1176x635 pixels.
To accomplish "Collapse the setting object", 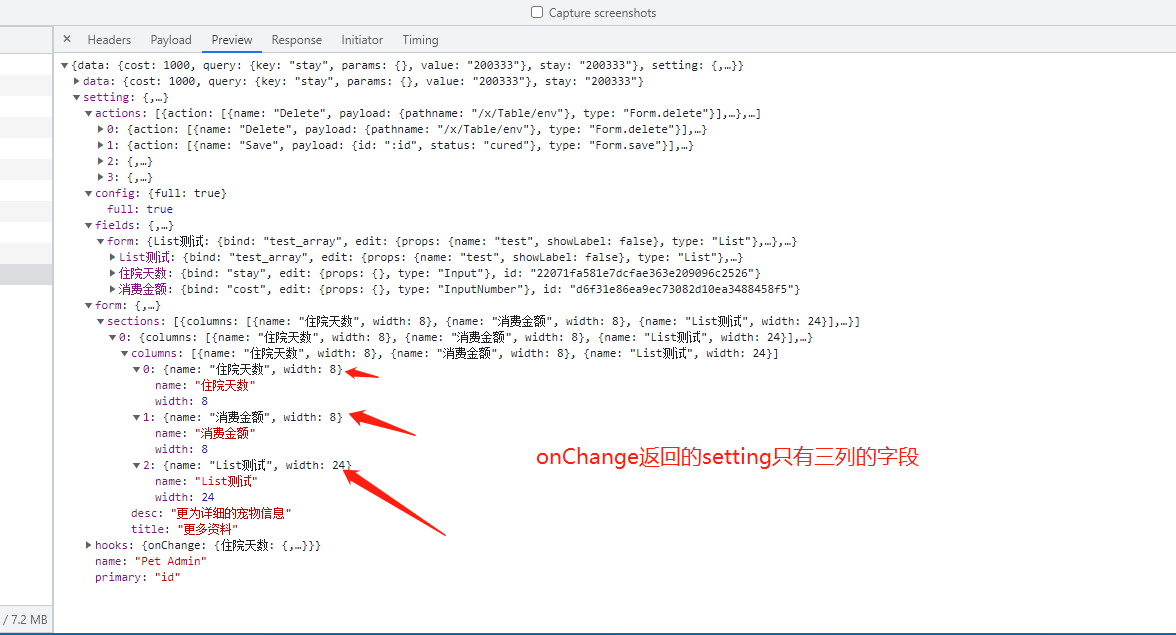I will pyautogui.click(x=75, y=96).
